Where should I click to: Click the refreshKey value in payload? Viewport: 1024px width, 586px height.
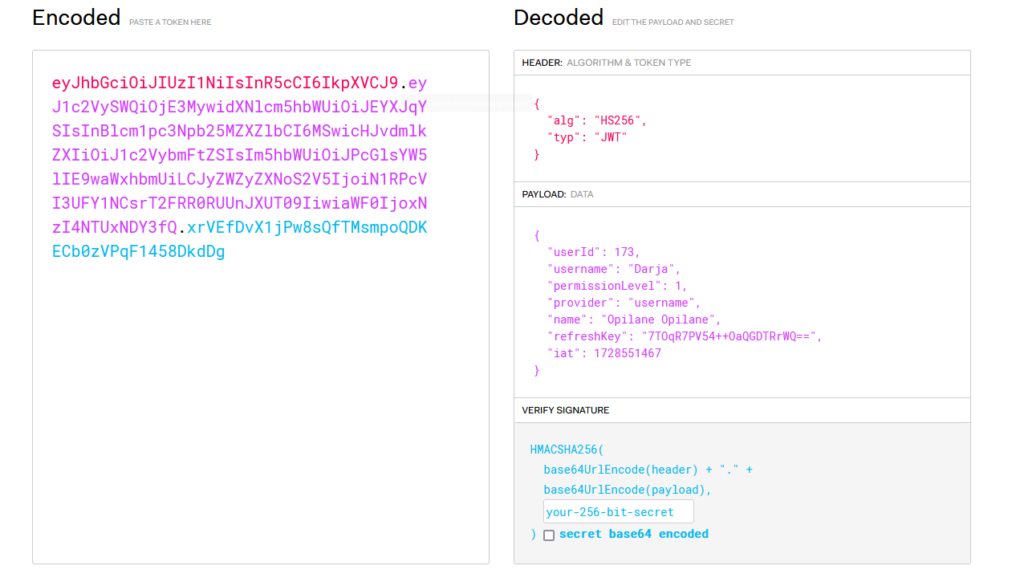pos(729,336)
